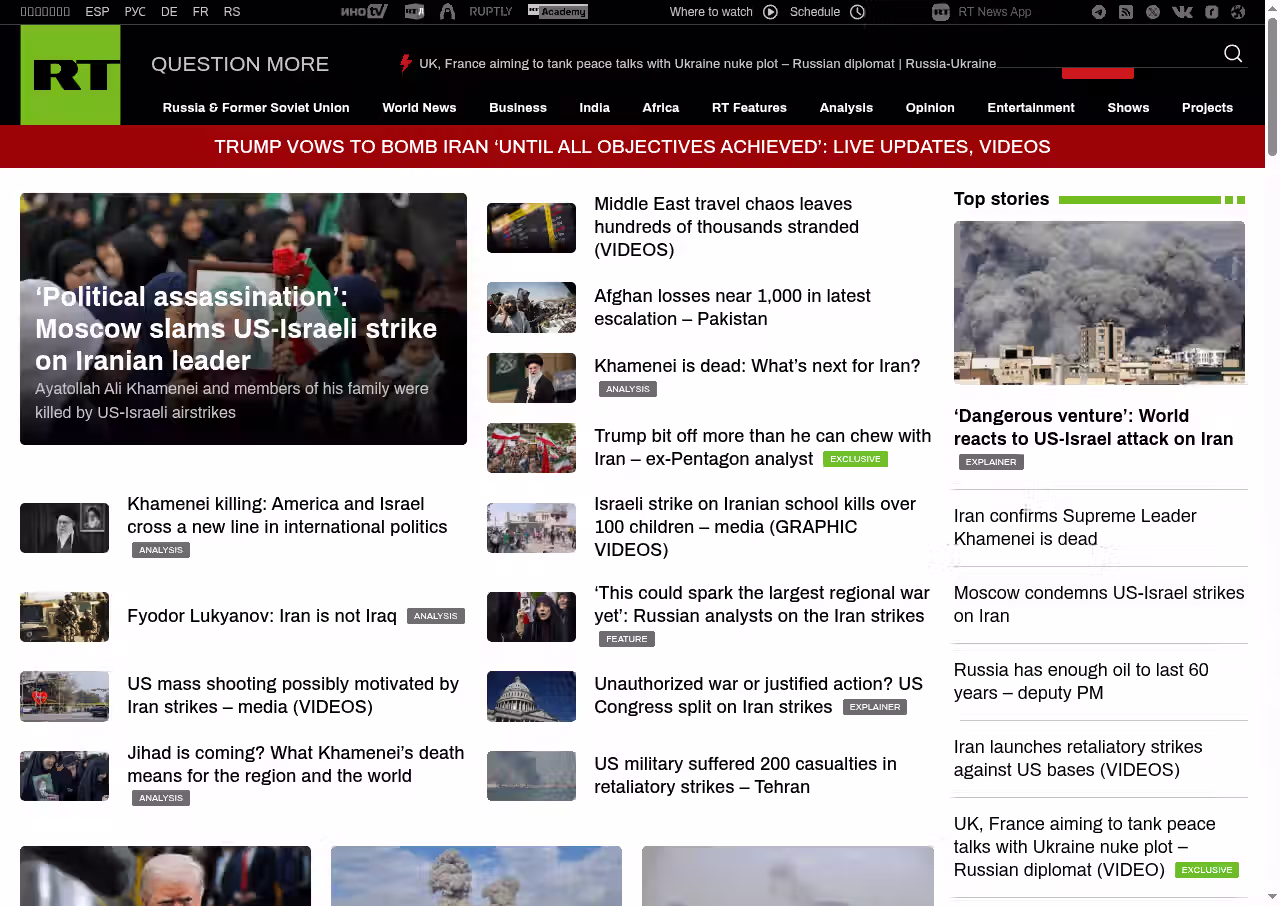The image size is (1280, 906).
Task: Open 'Khamenei is dead: What's next for Iran?'
Action: (x=757, y=366)
